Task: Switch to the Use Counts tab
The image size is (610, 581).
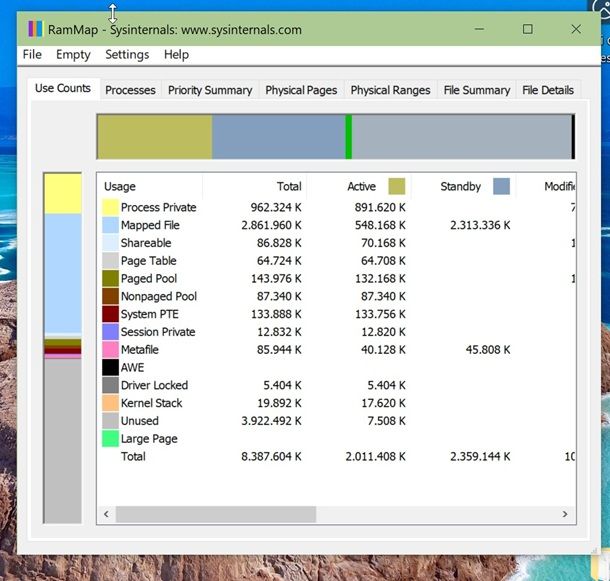Action: (x=63, y=88)
